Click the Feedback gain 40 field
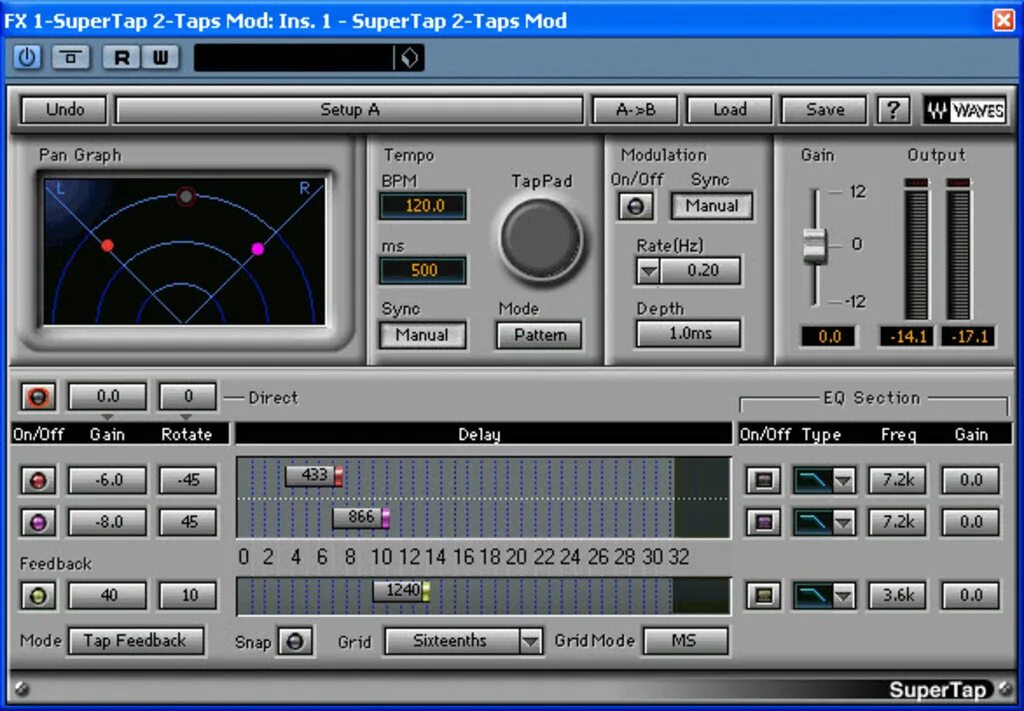 [x=108, y=595]
